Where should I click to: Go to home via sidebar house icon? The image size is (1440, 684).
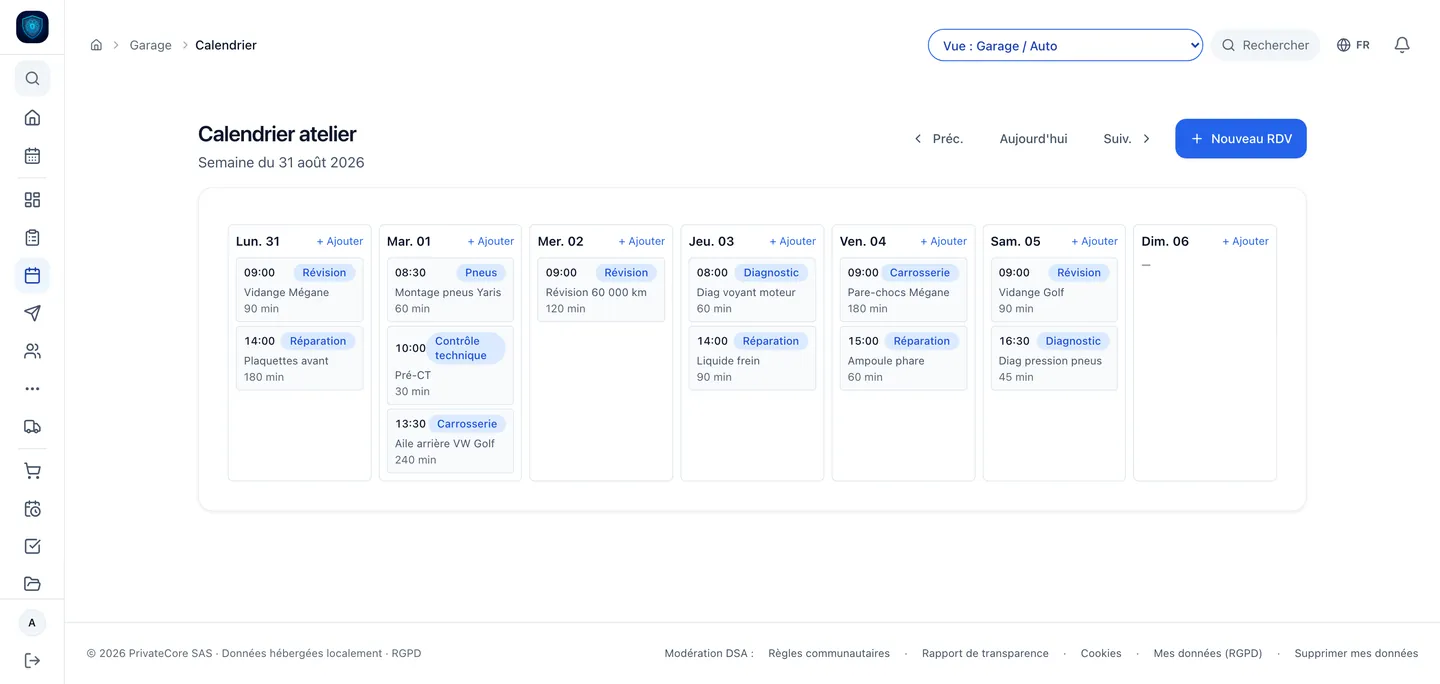[32, 117]
